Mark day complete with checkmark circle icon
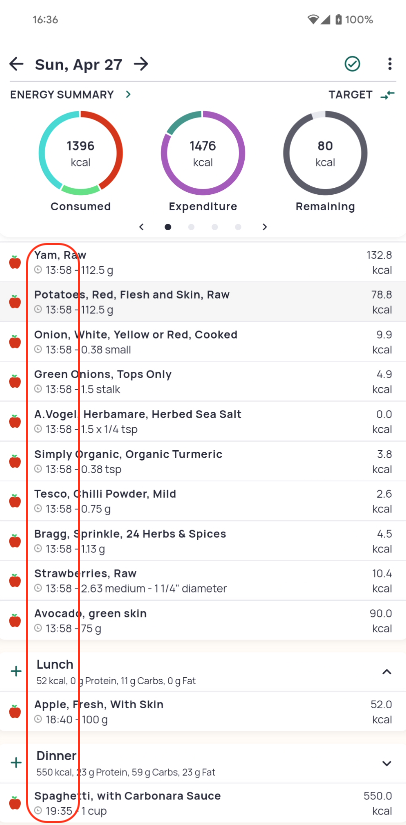Image resolution: width=406 pixels, height=825 pixels. click(x=352, y=64)
